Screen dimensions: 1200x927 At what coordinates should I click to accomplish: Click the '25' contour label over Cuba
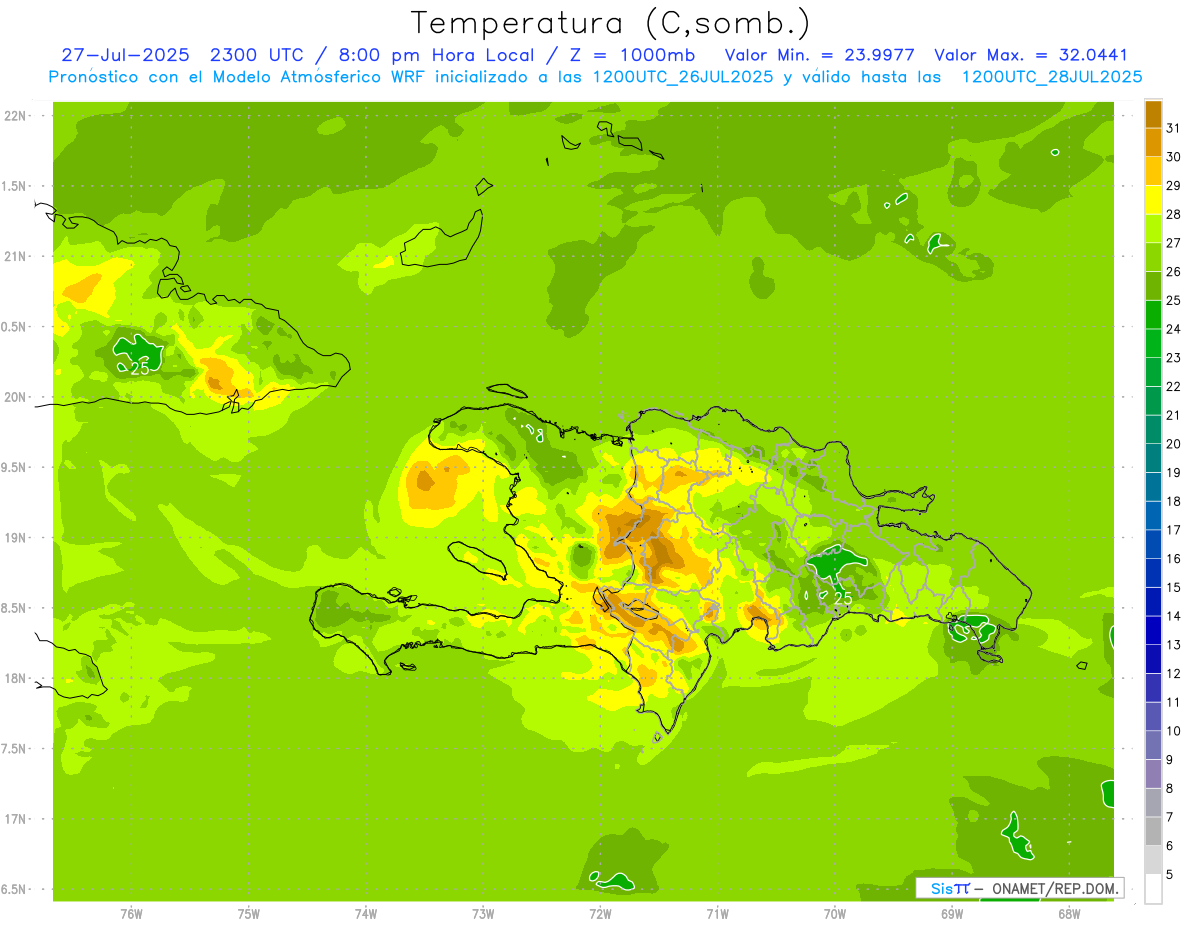pyautogui.click(x=140, y=368)
